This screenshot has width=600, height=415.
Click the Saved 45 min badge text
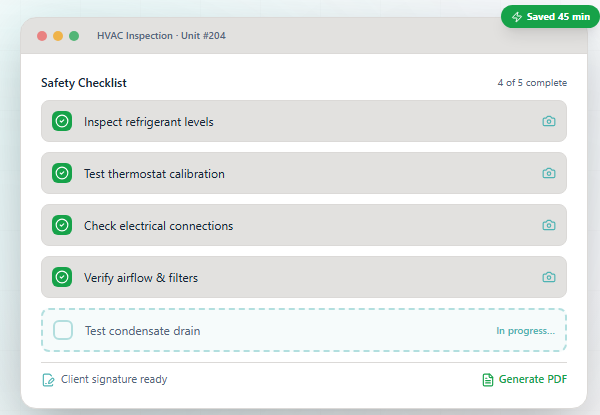tap(558, 17)
